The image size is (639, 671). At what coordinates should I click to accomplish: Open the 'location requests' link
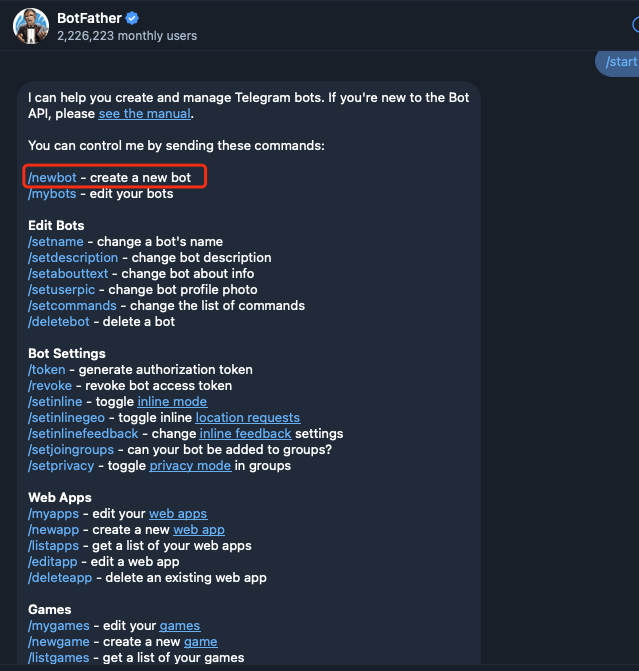(x=248, y=418)
